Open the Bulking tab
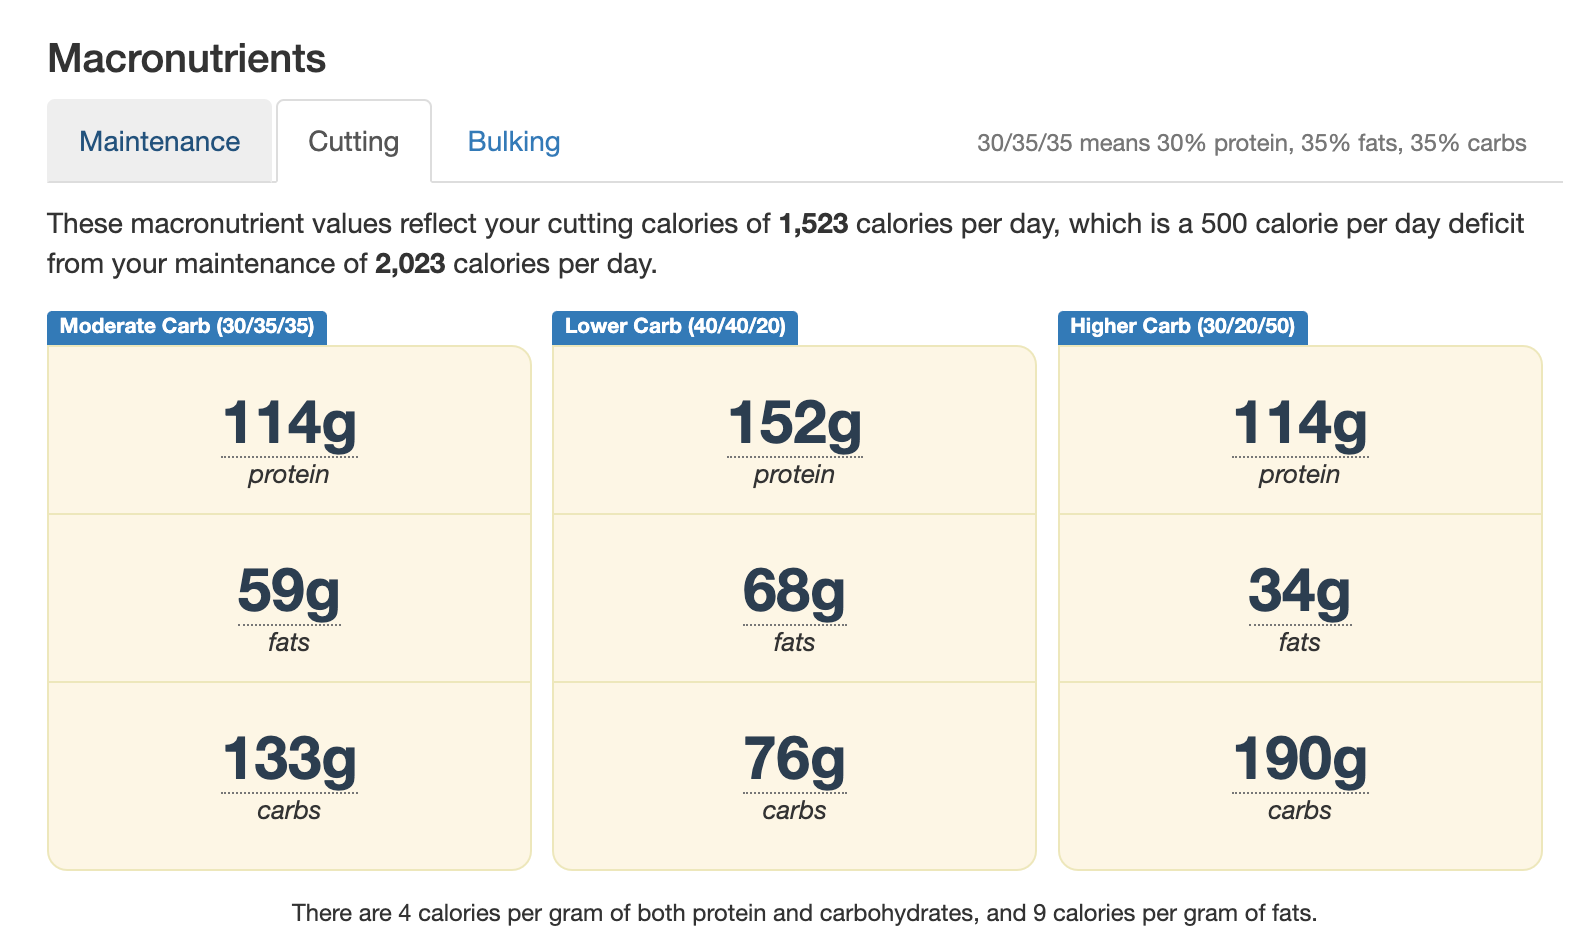The width and height of the screenshot is (1584, 950). coord(513,142)
